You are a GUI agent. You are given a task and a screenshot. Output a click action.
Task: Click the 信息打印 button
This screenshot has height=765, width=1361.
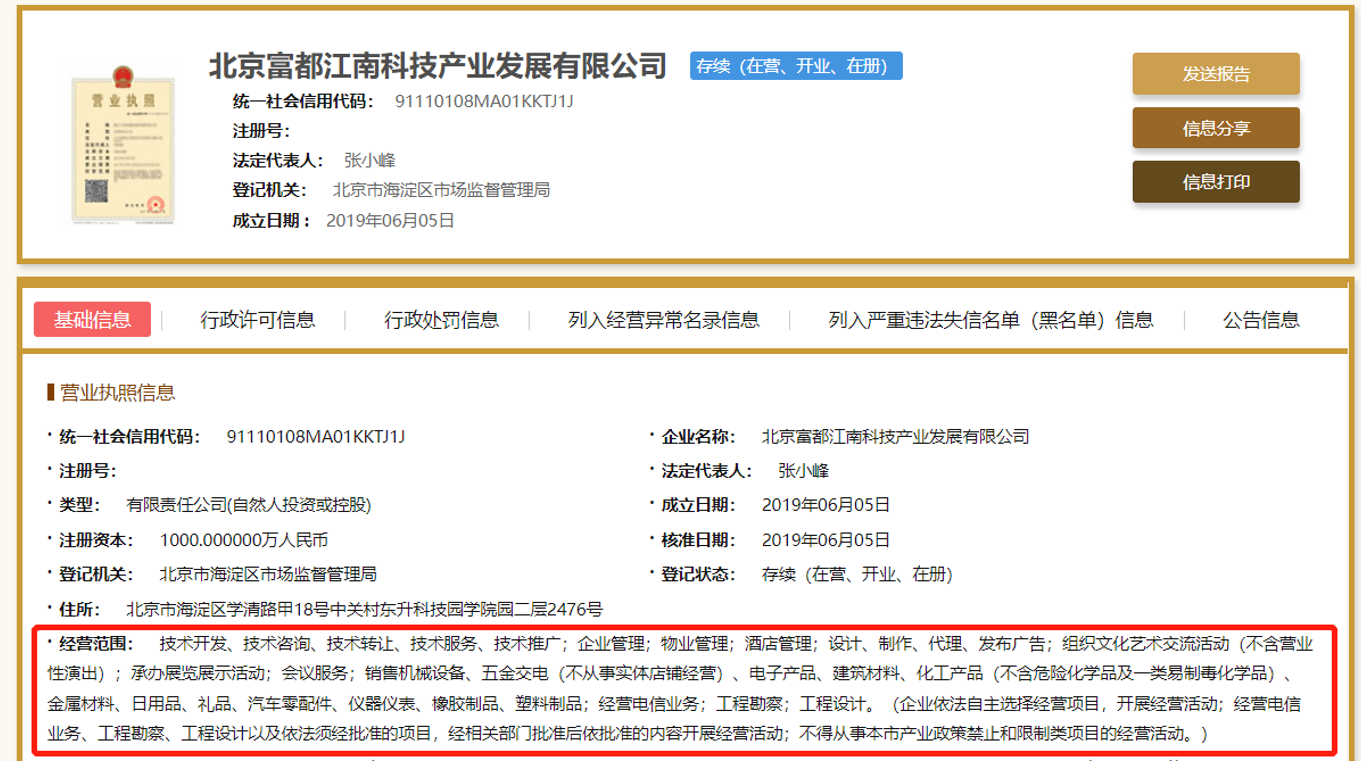point(1216,182)
